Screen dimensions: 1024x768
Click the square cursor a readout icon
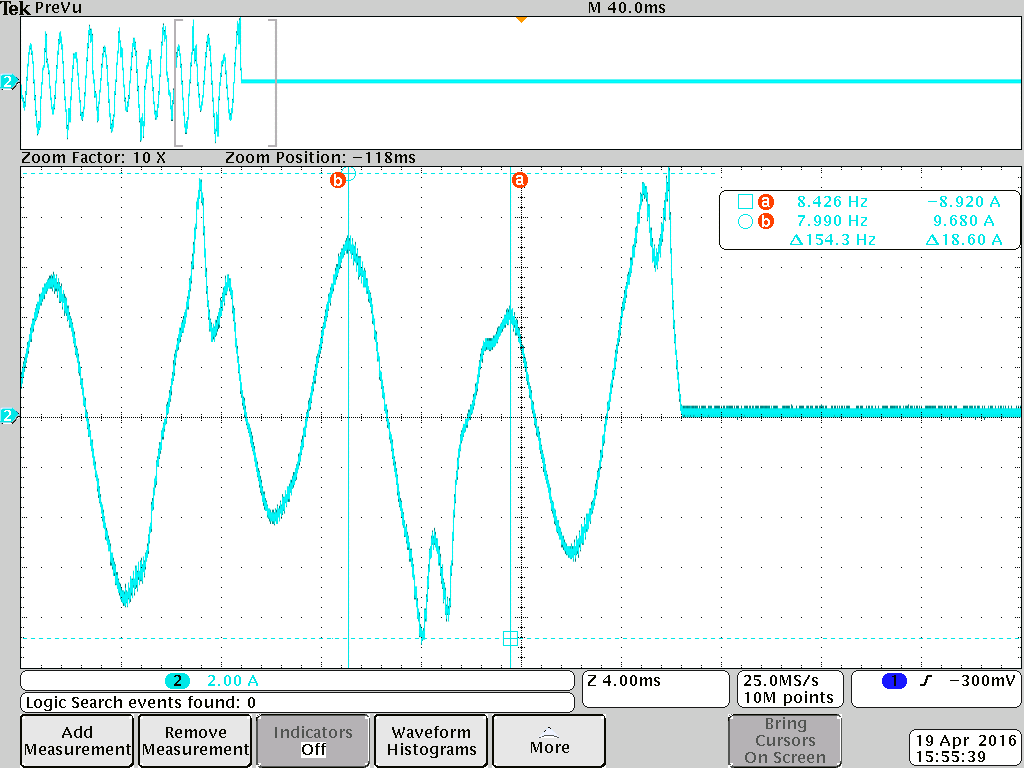[745, 202]
